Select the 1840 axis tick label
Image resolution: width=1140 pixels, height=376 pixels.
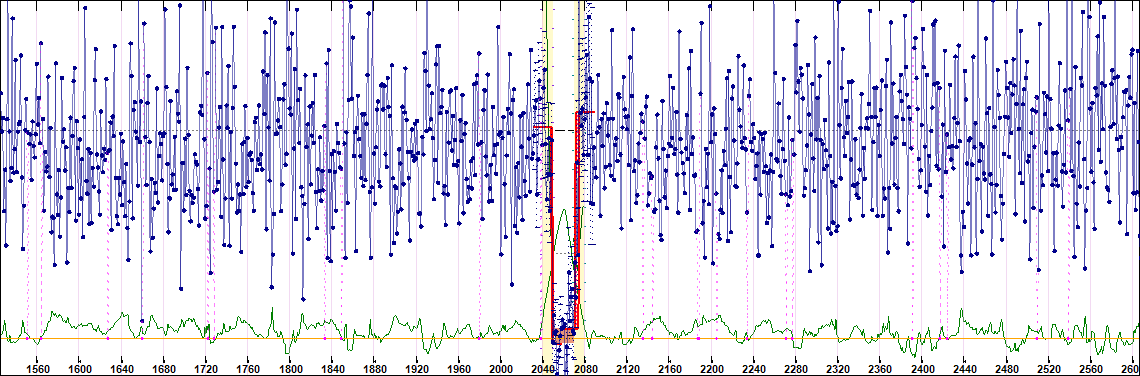(x=332, y=368)
